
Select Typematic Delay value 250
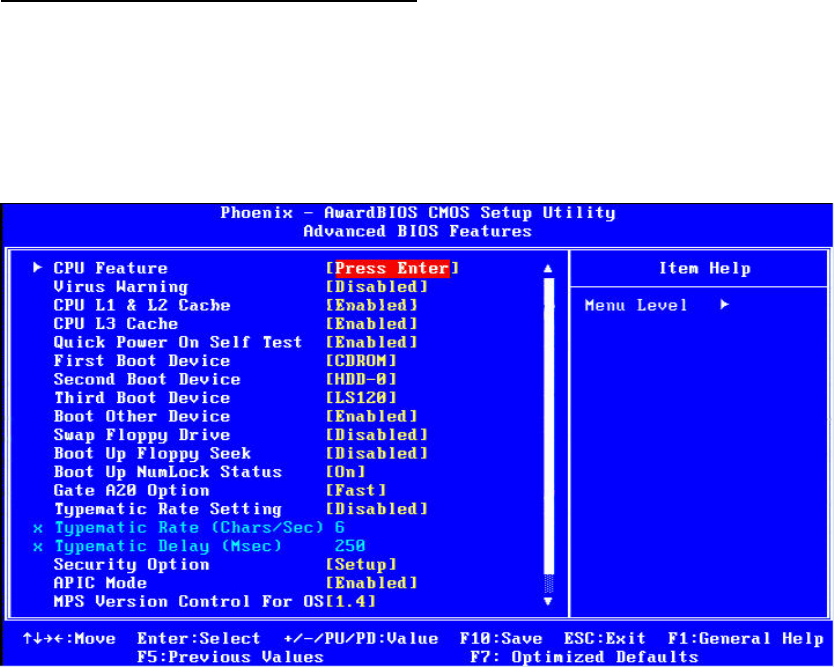pos(351,546)
